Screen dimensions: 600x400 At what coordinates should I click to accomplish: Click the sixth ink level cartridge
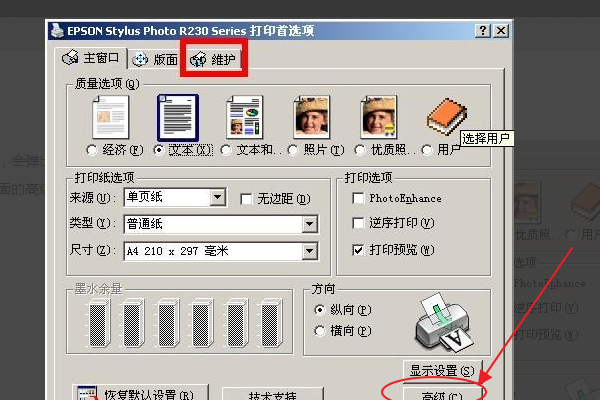coord(271,323)
